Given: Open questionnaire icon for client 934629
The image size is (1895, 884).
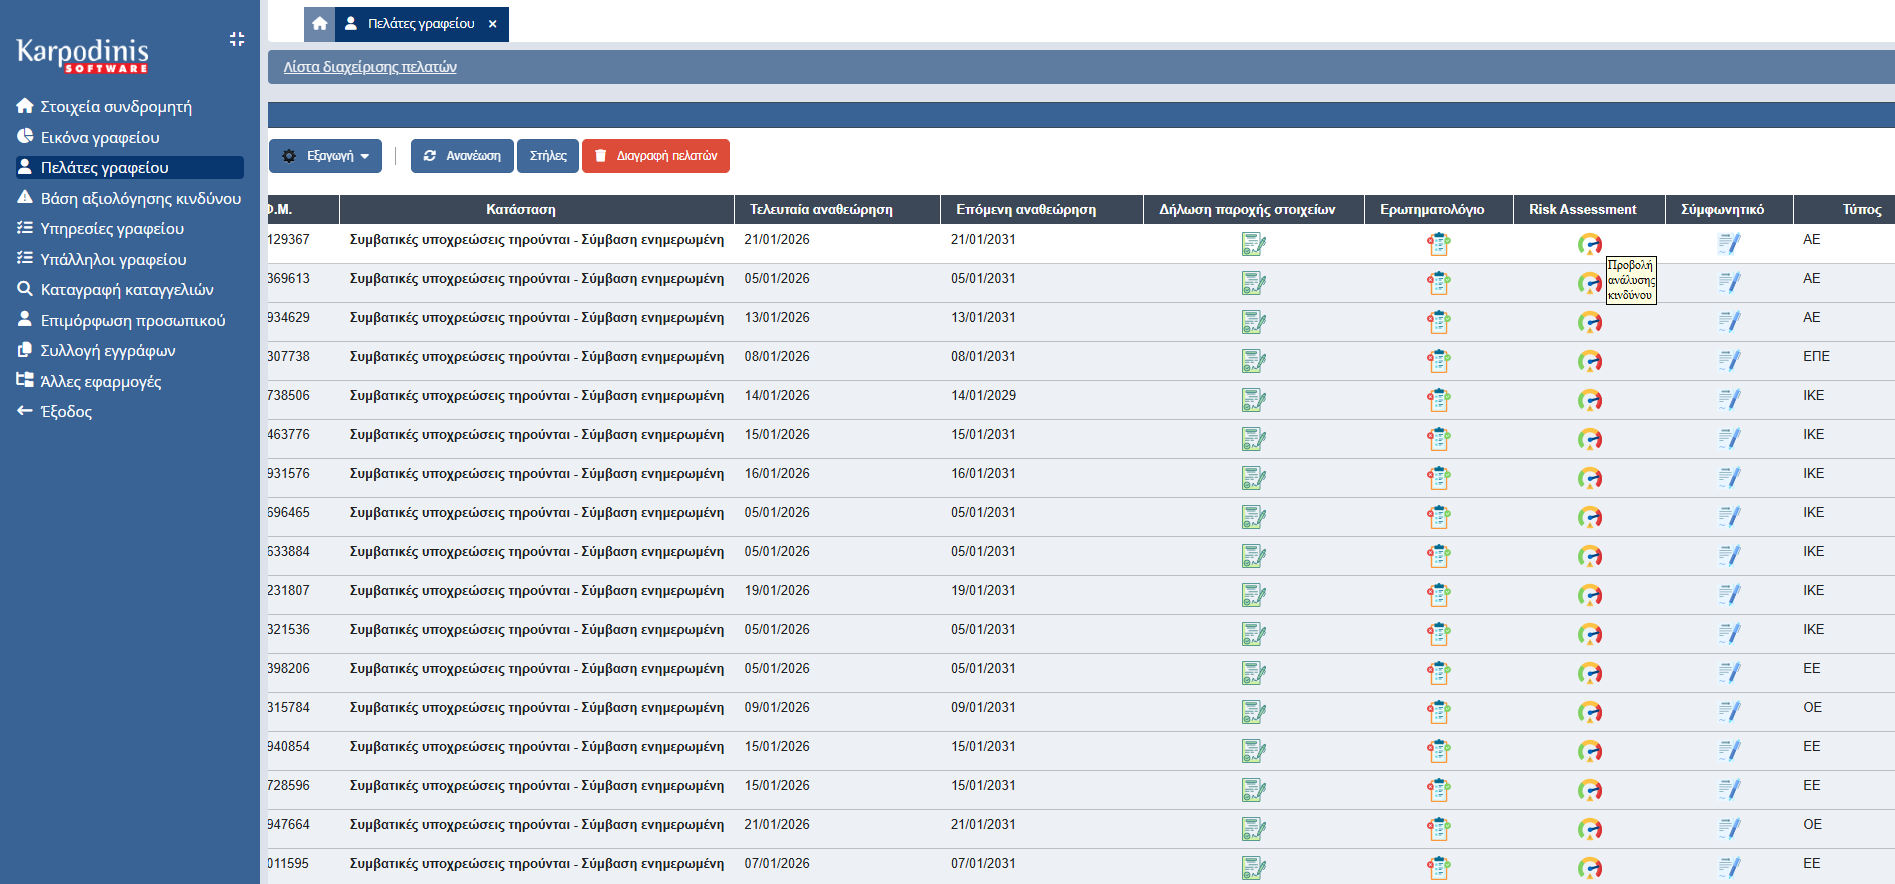Looking at the screenshot, I should pyautogui.click(x=1438, y=322).
